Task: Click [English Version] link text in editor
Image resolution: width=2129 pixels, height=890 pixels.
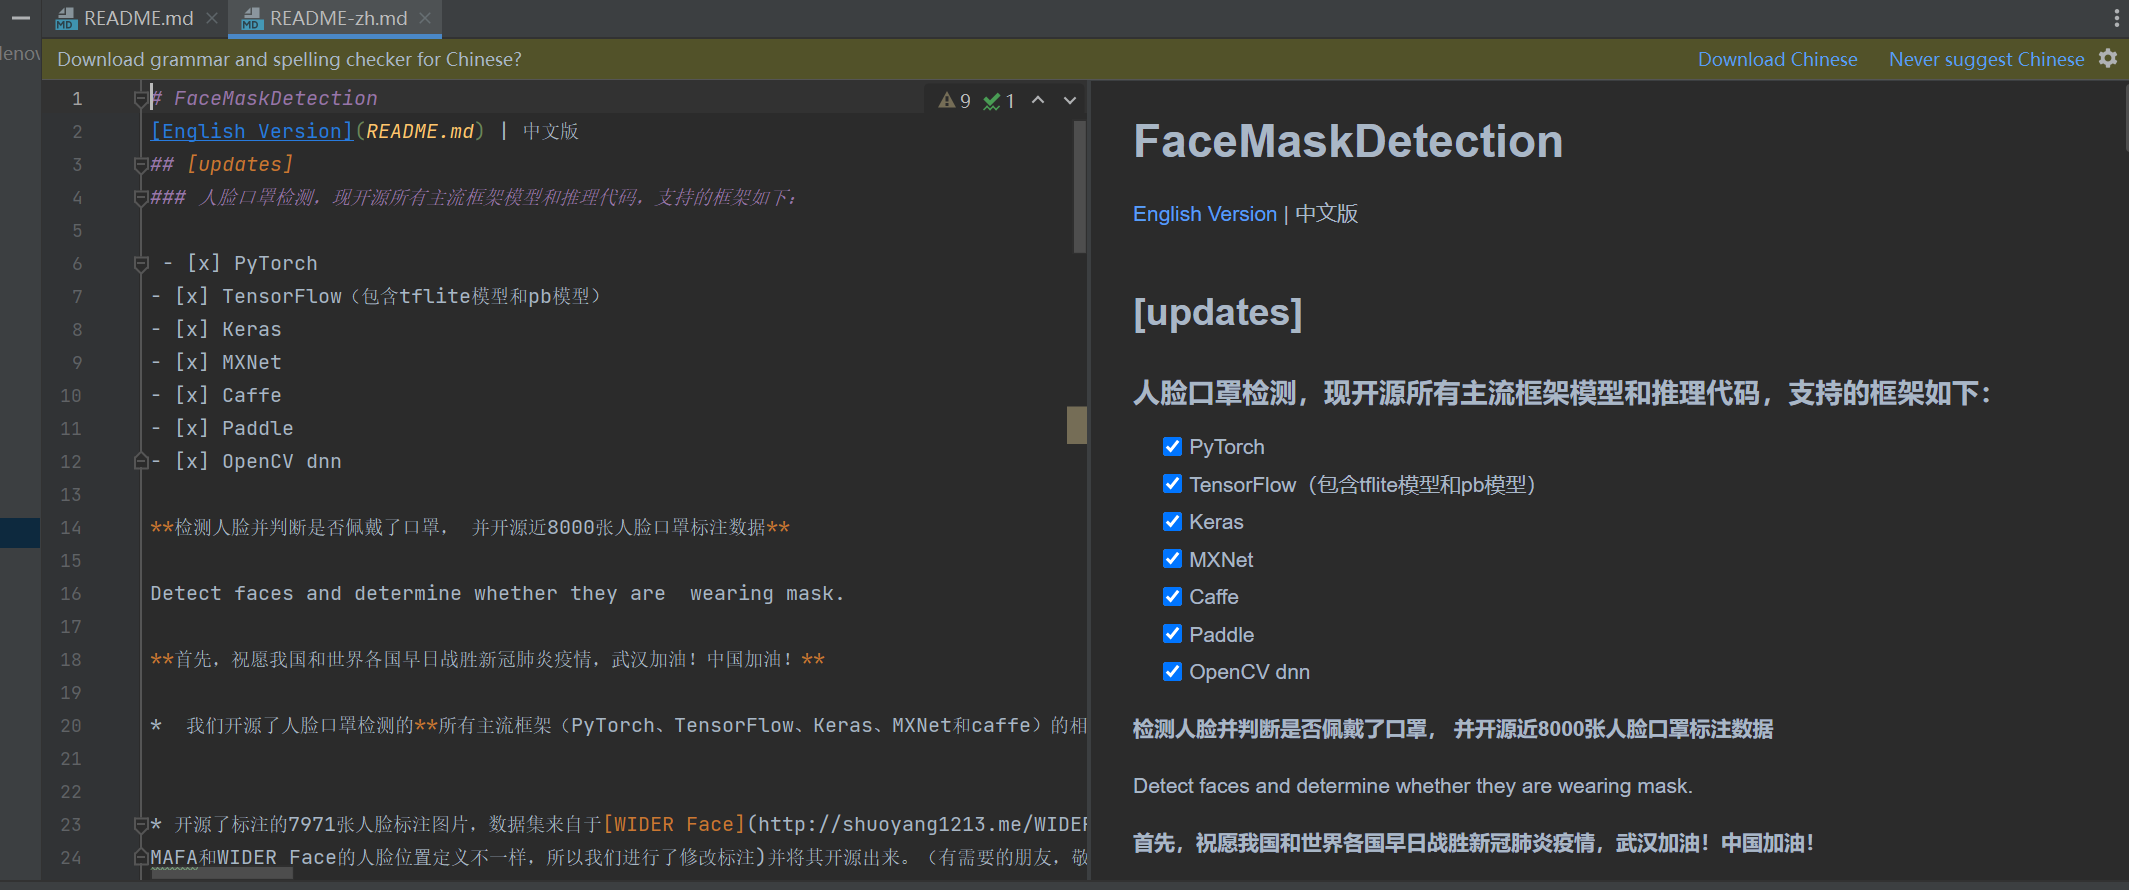Action: tap(252, 131)
